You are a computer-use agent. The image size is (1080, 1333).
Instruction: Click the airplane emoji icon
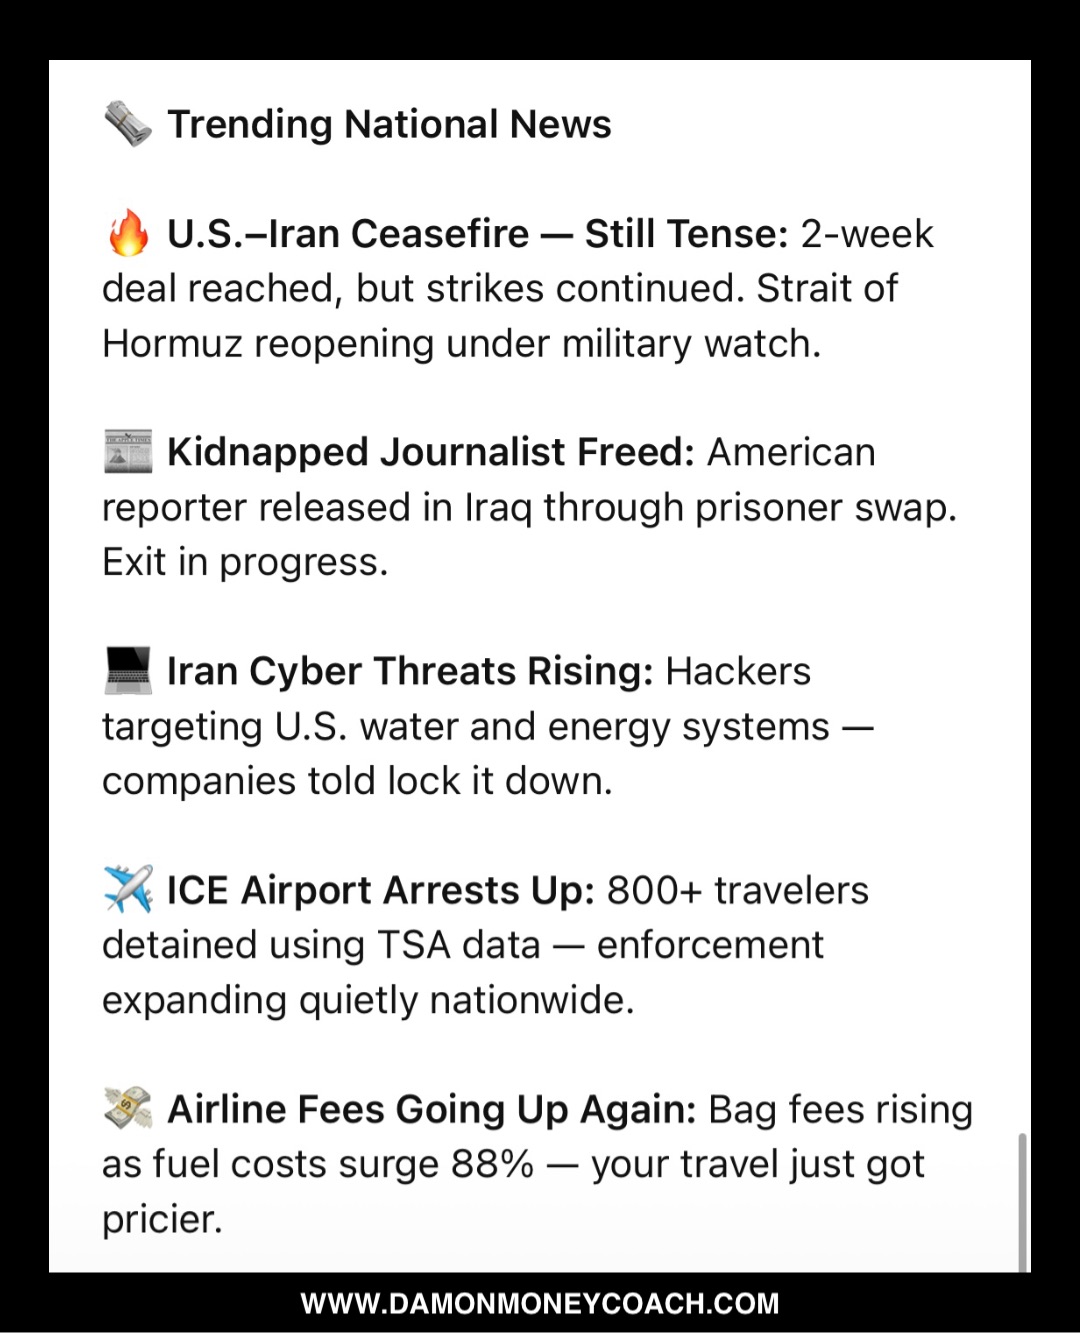click(128, 889)
